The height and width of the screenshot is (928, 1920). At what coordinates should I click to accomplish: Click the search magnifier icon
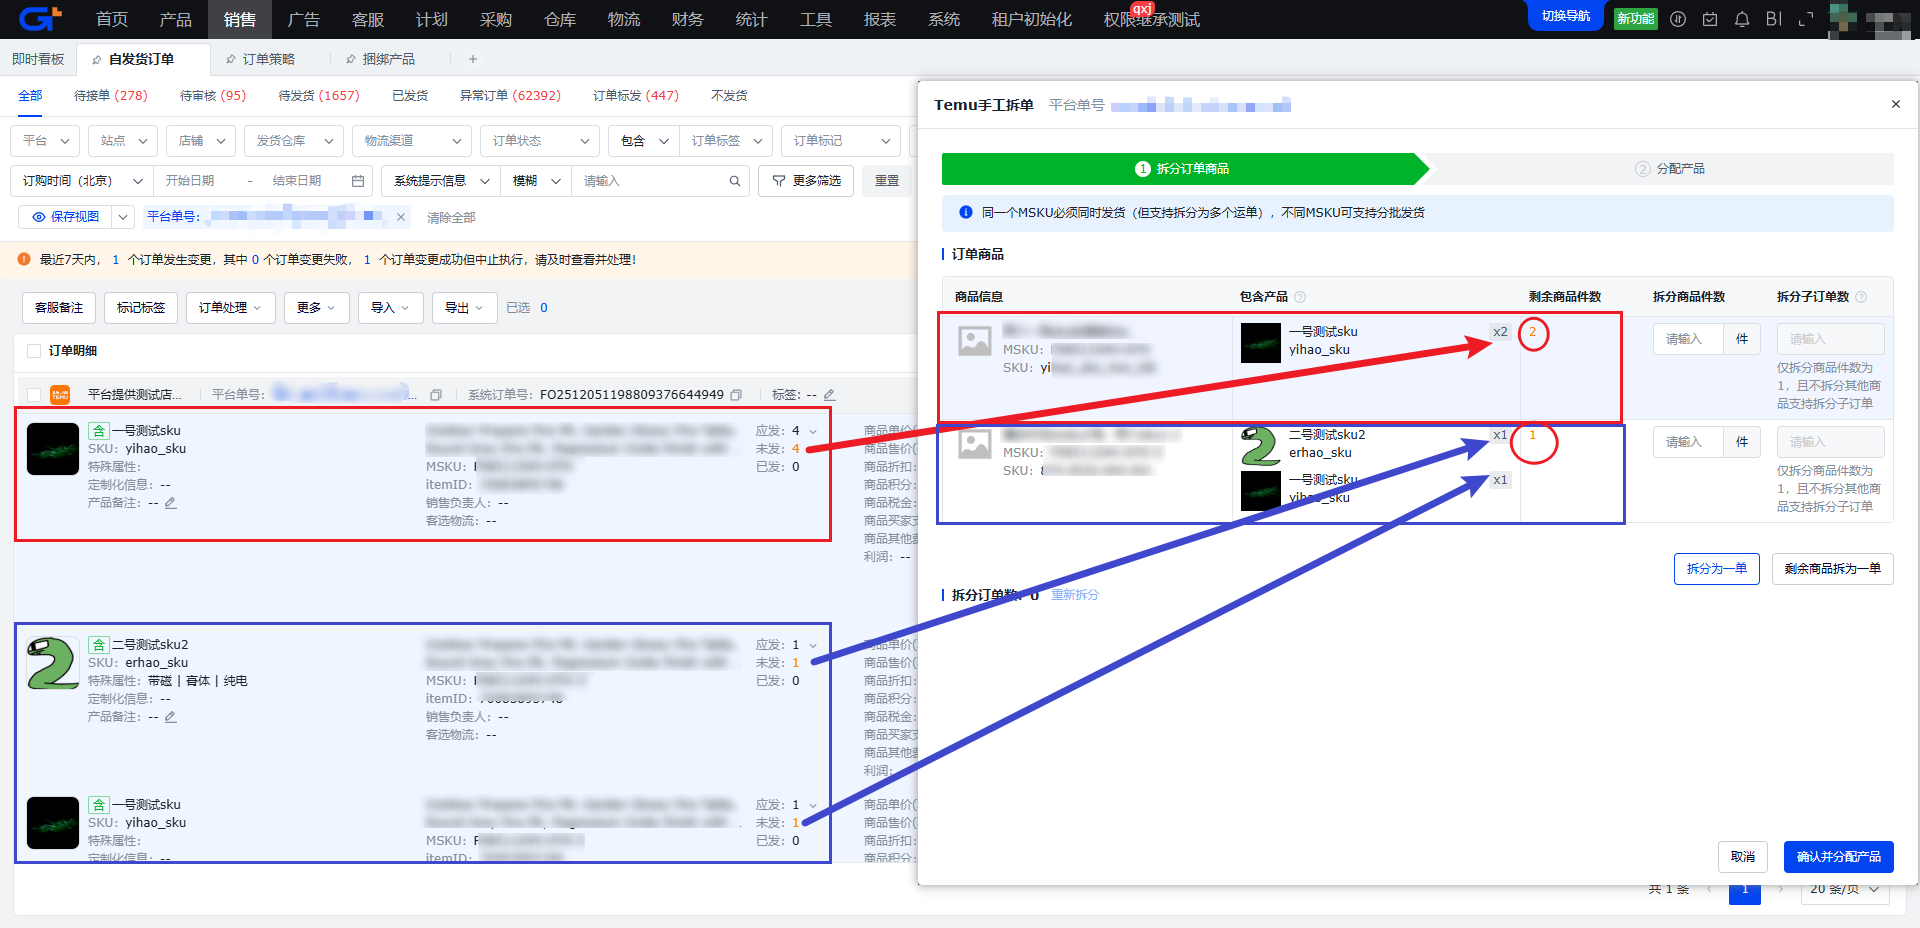point(735,181)
